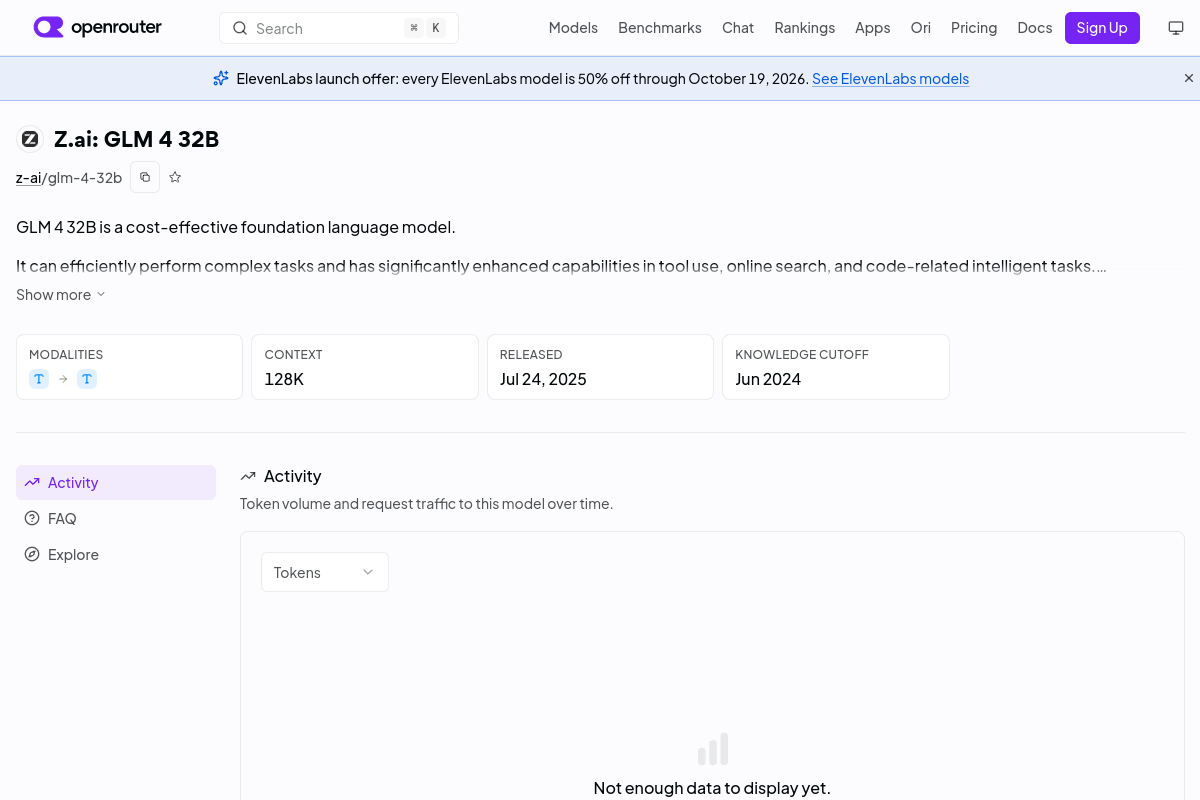1200x800 pixels.
Task: Click the empty chart bars icon
Action: [712, 749]
